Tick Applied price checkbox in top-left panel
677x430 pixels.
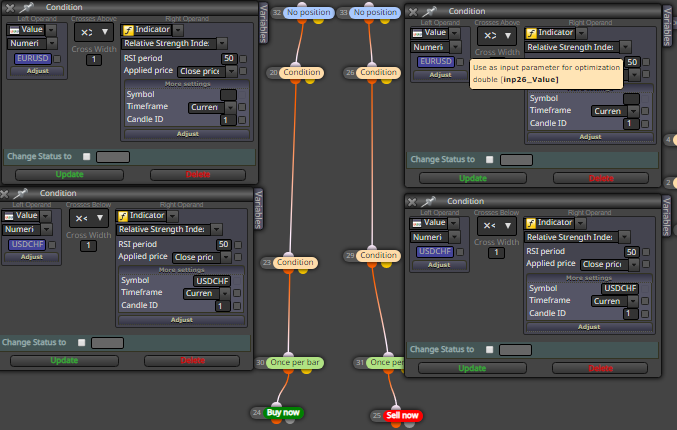coord(243,71)
